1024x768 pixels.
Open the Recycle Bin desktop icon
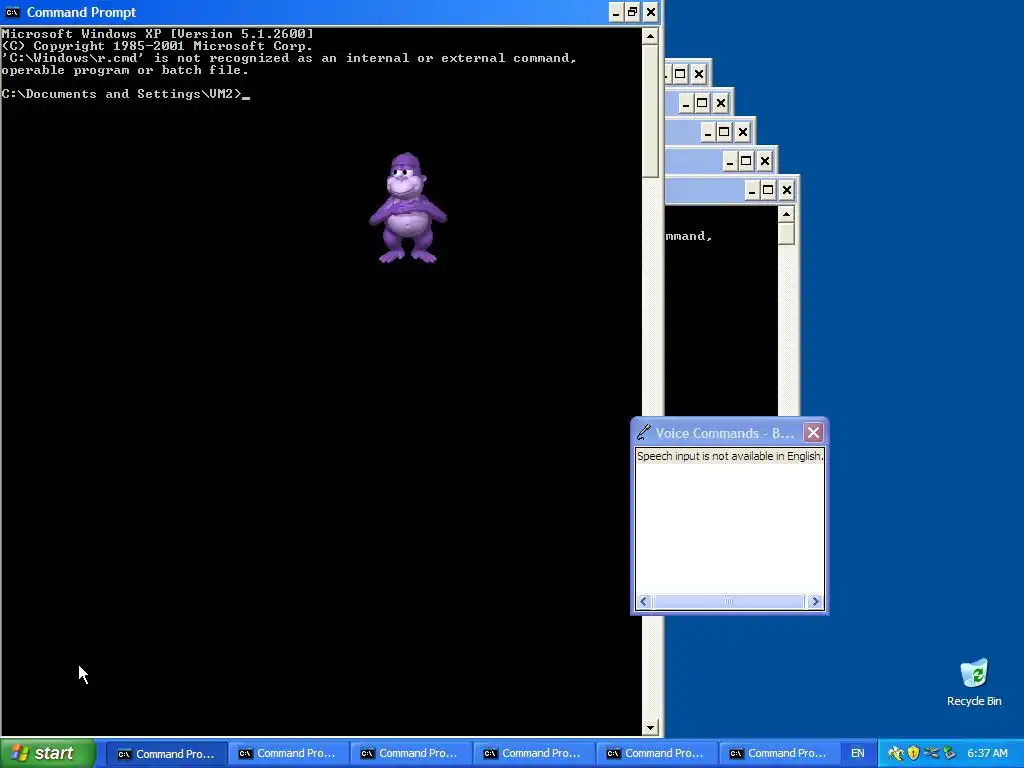point(974,682)
